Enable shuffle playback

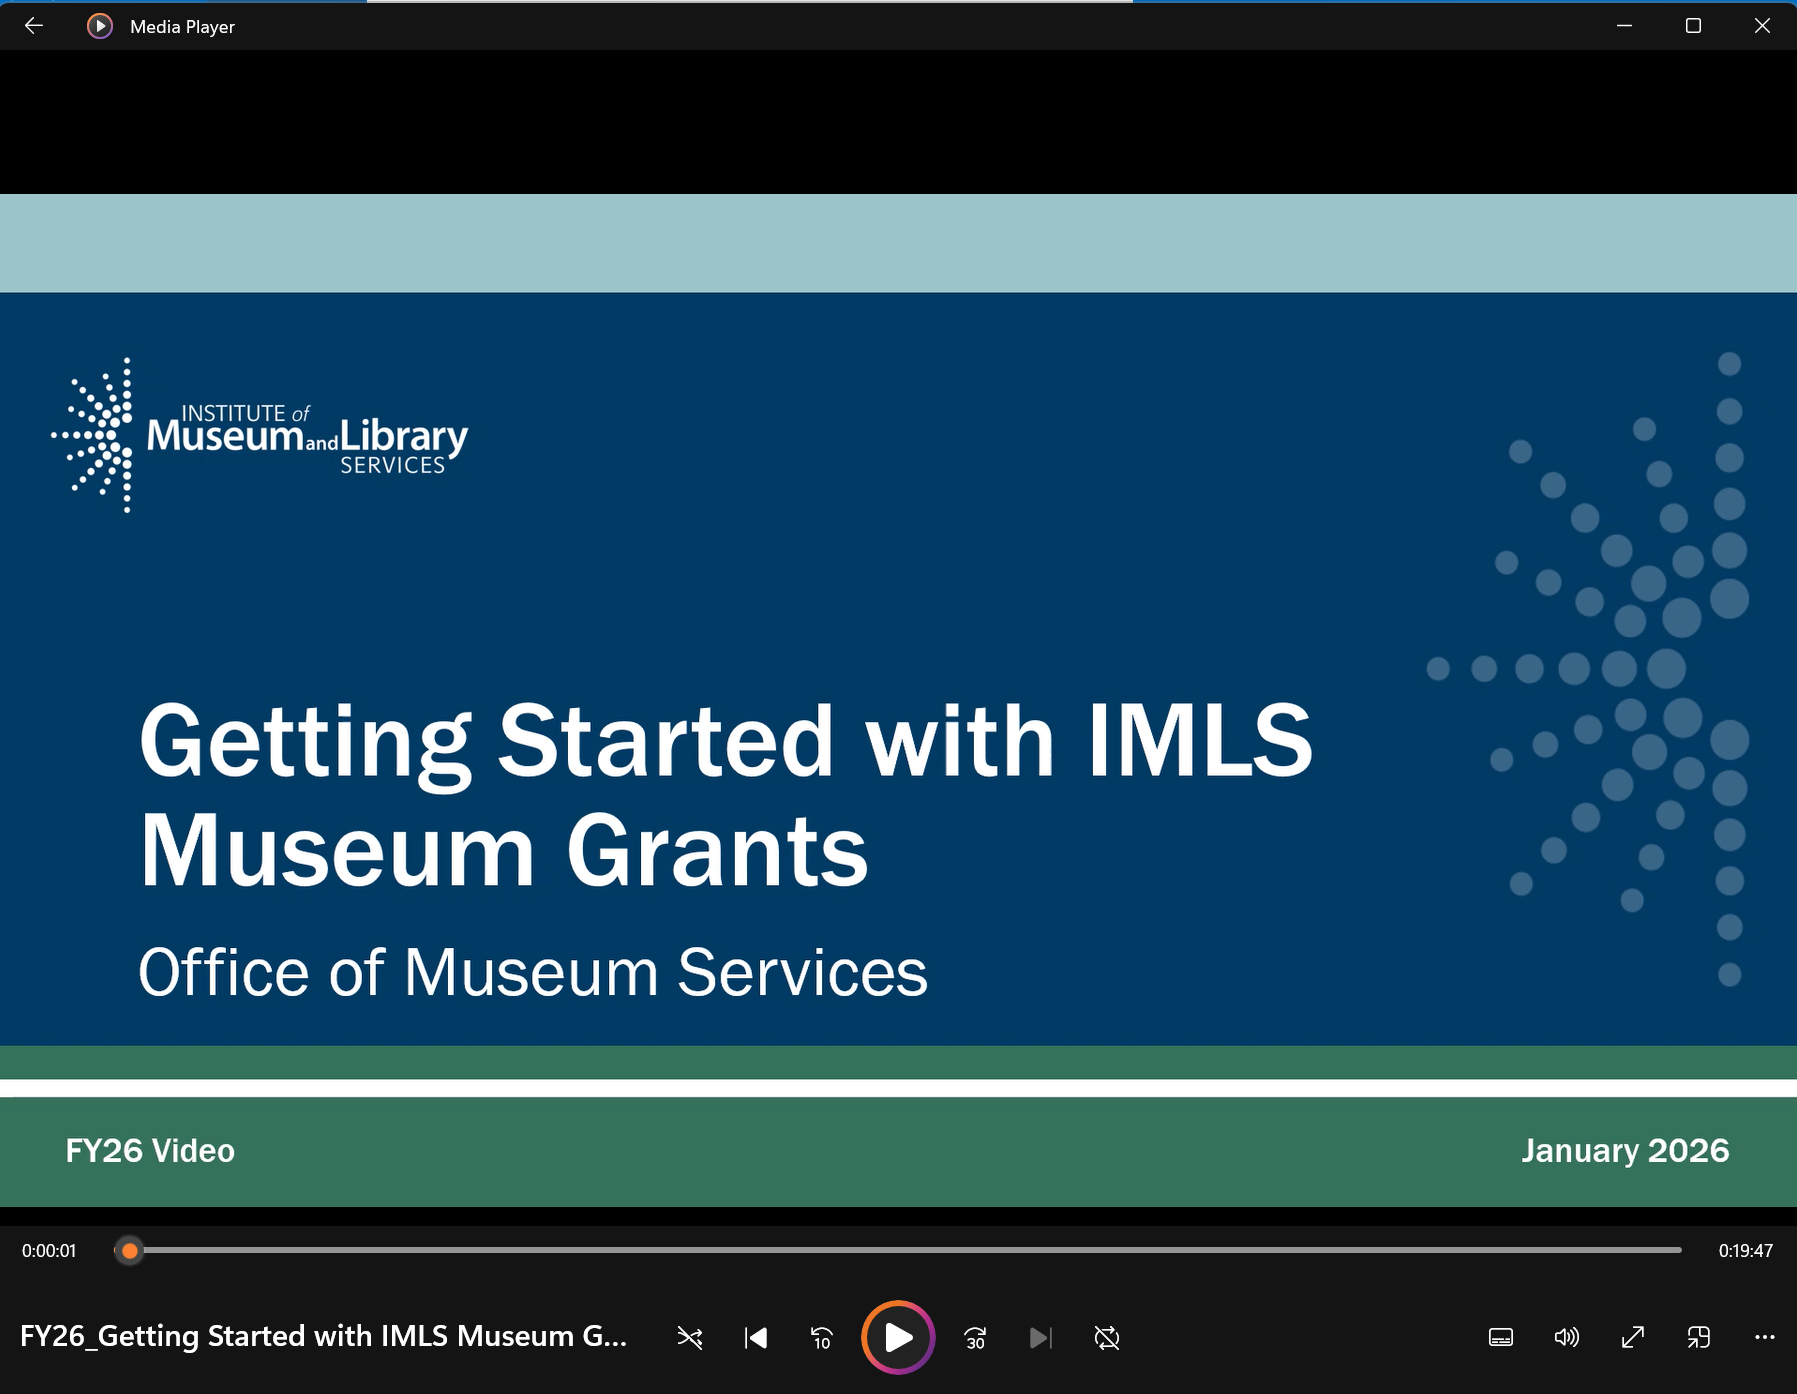(690, 1337)
